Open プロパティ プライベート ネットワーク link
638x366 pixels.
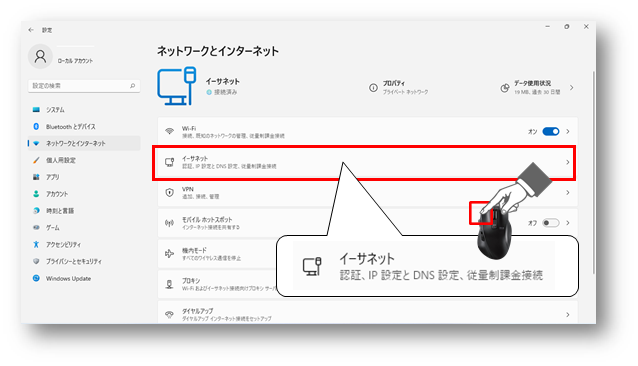click(398, 87)
